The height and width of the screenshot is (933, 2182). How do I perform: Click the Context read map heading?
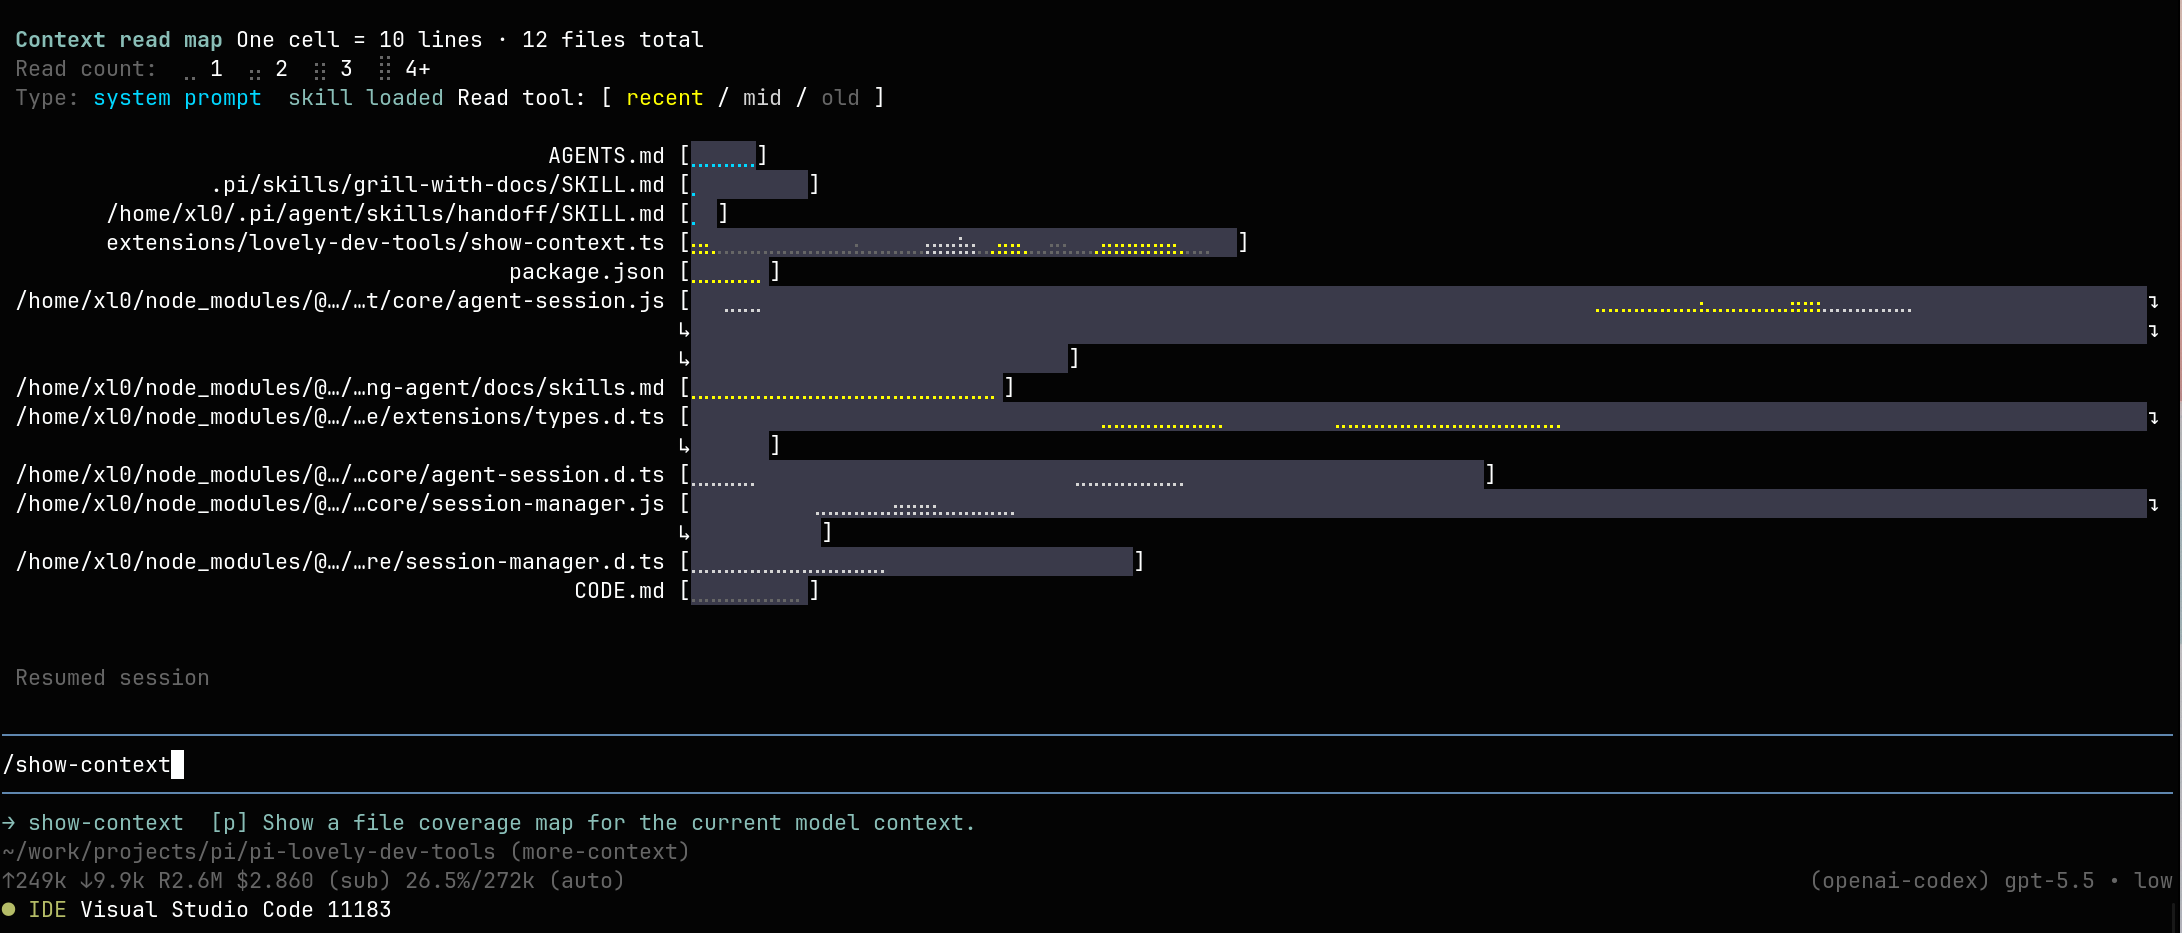[x=119, y=40]
